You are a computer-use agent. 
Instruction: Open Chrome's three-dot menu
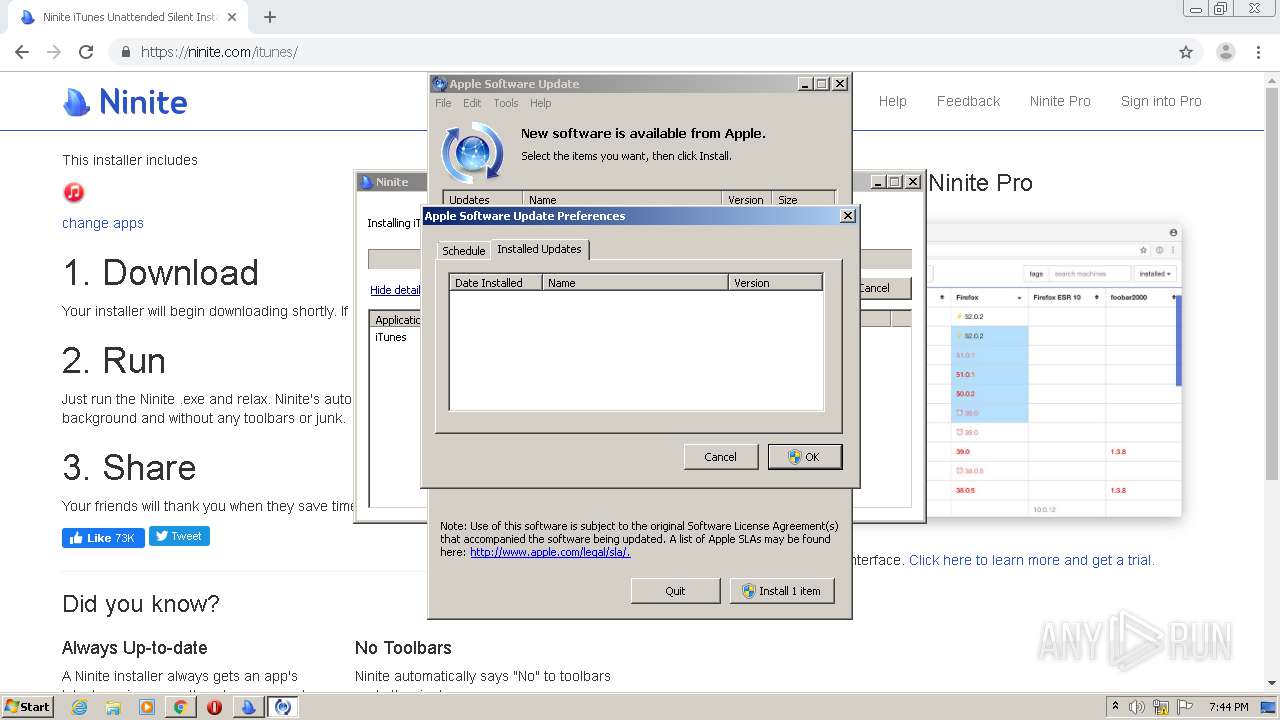pos(1258,52)
